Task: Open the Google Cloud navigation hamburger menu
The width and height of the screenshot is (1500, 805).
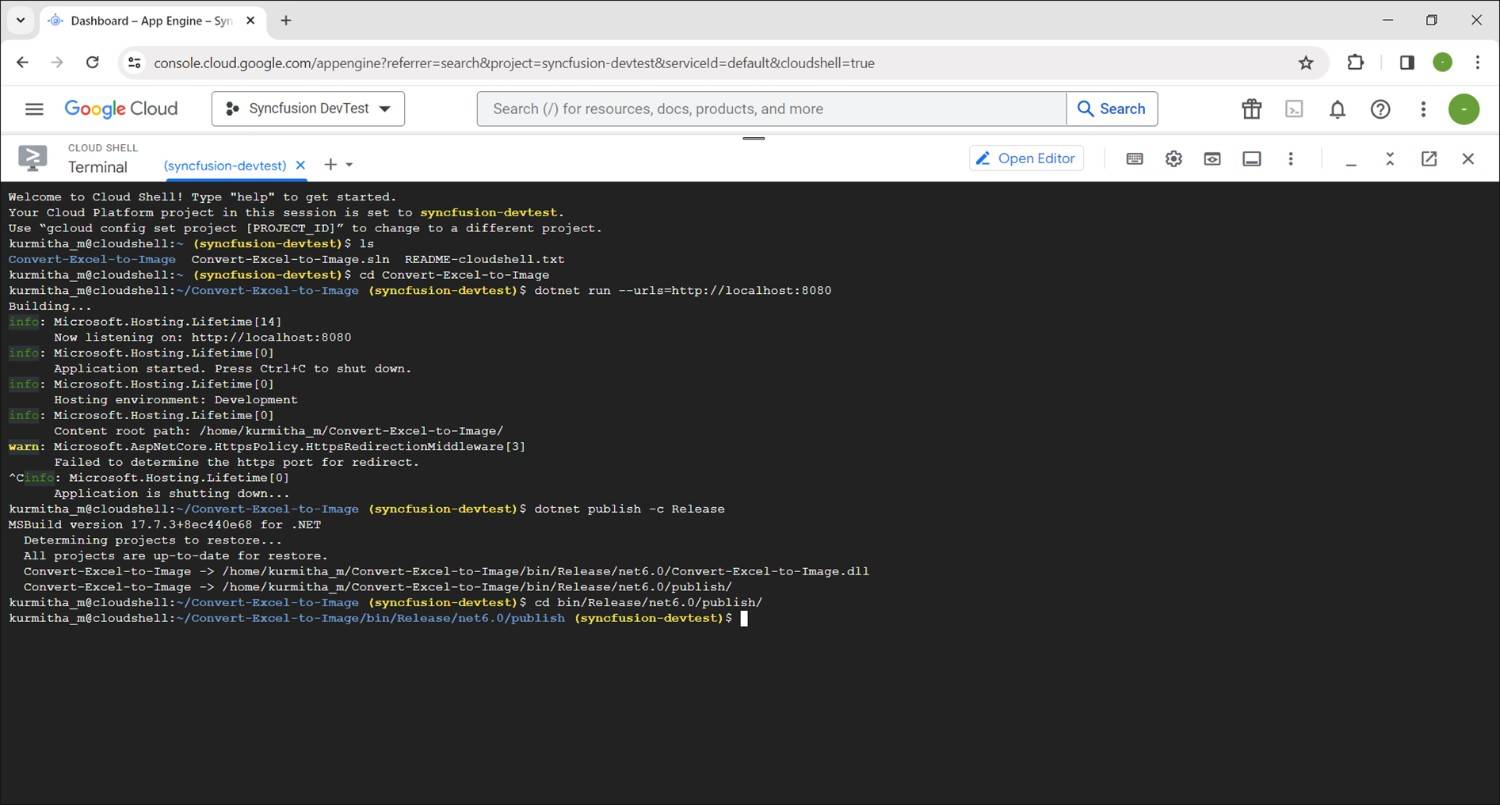Action: pyautogui.click(x=34, y=109)
